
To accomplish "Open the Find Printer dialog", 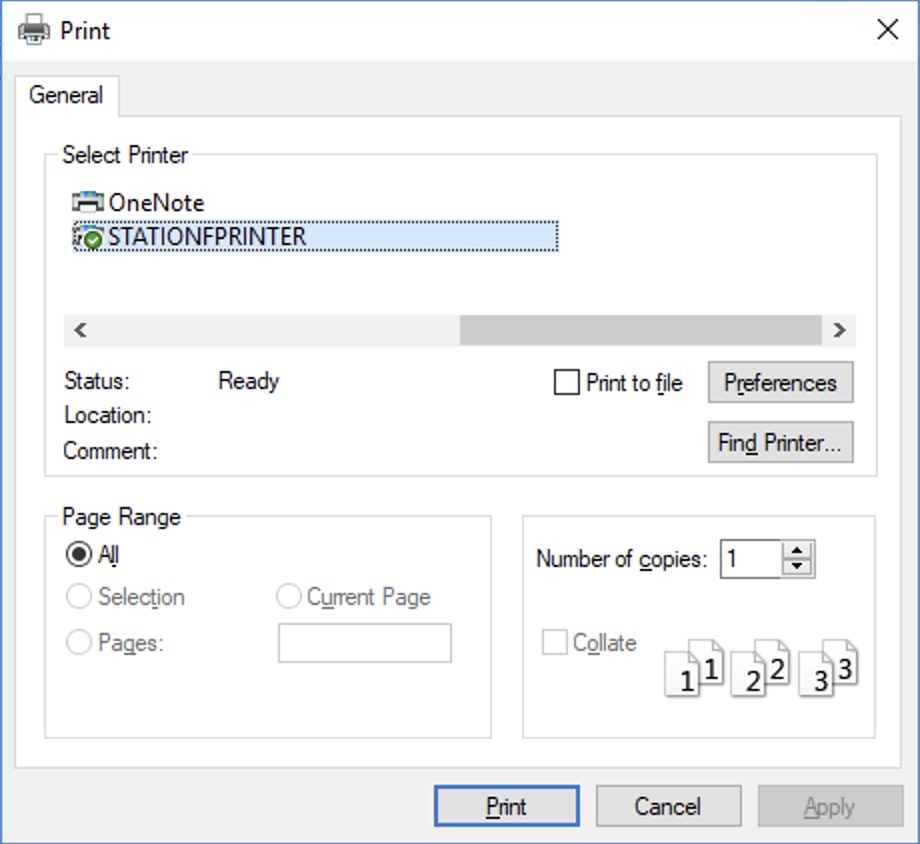I will click(x=780, y=443).
